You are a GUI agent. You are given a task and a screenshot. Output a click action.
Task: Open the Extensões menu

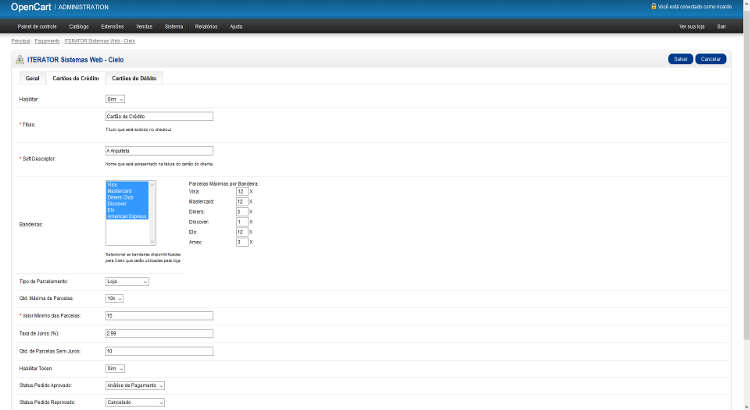(112, 26)
